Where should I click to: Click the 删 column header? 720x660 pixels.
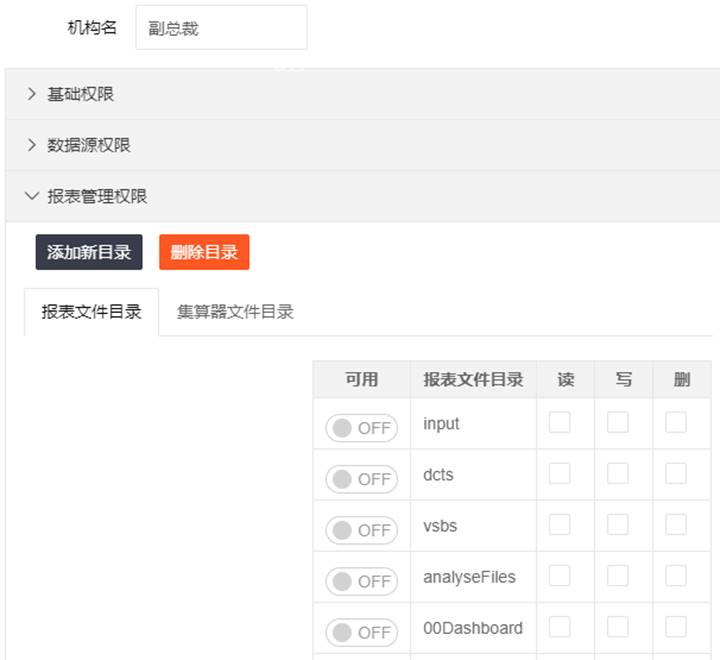point(682,379)
